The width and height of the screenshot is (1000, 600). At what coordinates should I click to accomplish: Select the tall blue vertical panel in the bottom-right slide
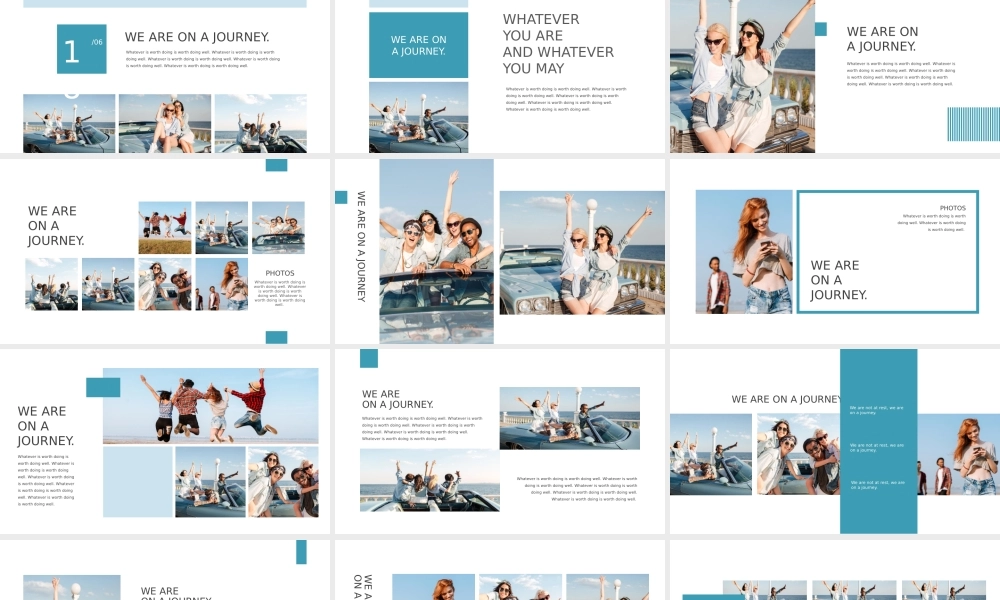(x=878, y=441)
